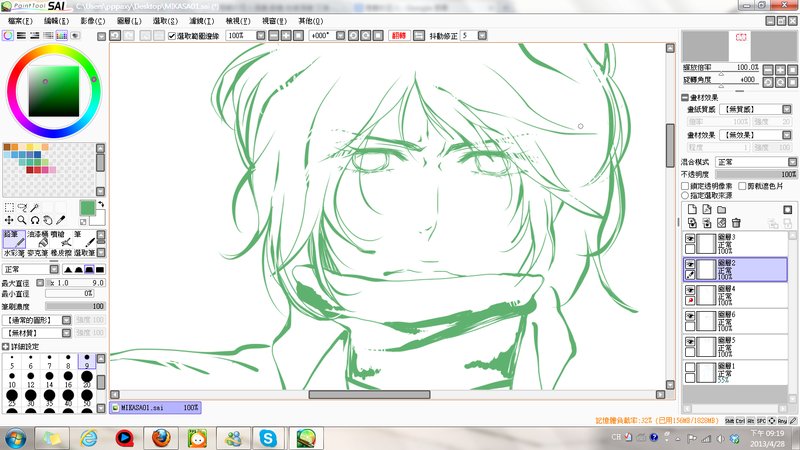Choose the 水彩筆 watercolor brush
The image size is (800, 450).
pyautogui.click(x=14, y=253)
